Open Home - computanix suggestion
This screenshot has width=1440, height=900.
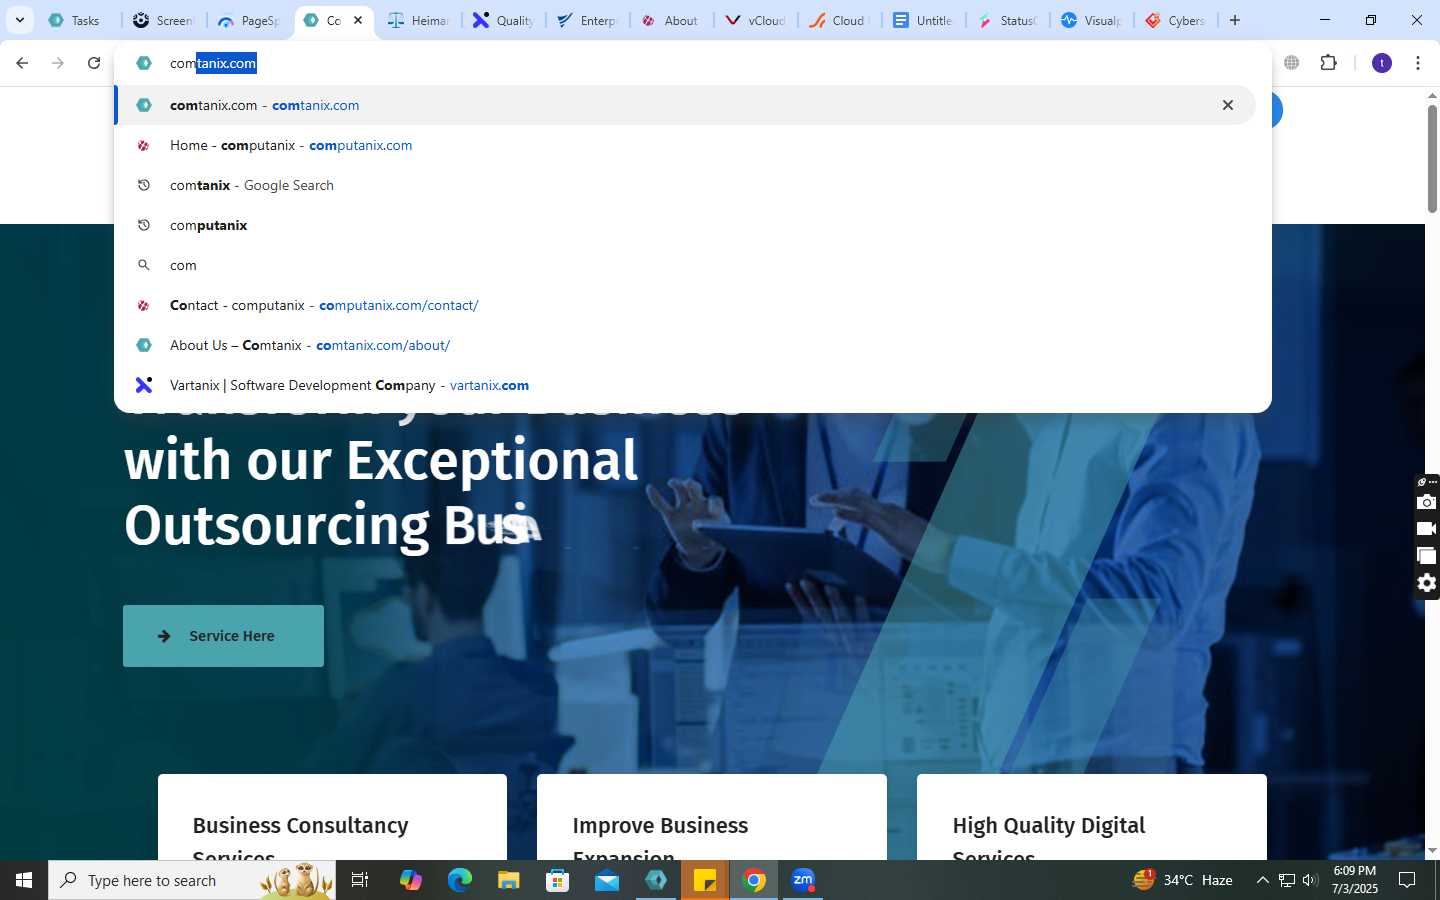pos(685,145)
